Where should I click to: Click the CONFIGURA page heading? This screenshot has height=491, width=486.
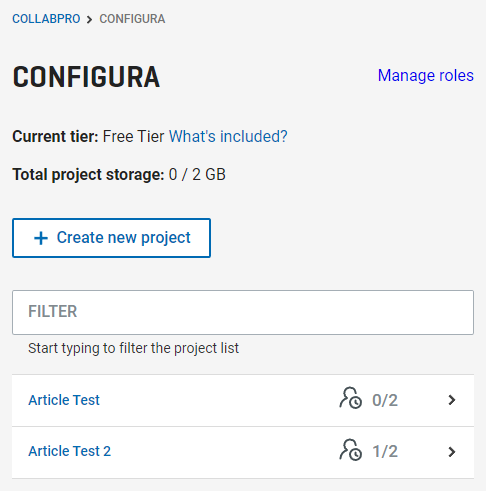click(x=86, y=77)
